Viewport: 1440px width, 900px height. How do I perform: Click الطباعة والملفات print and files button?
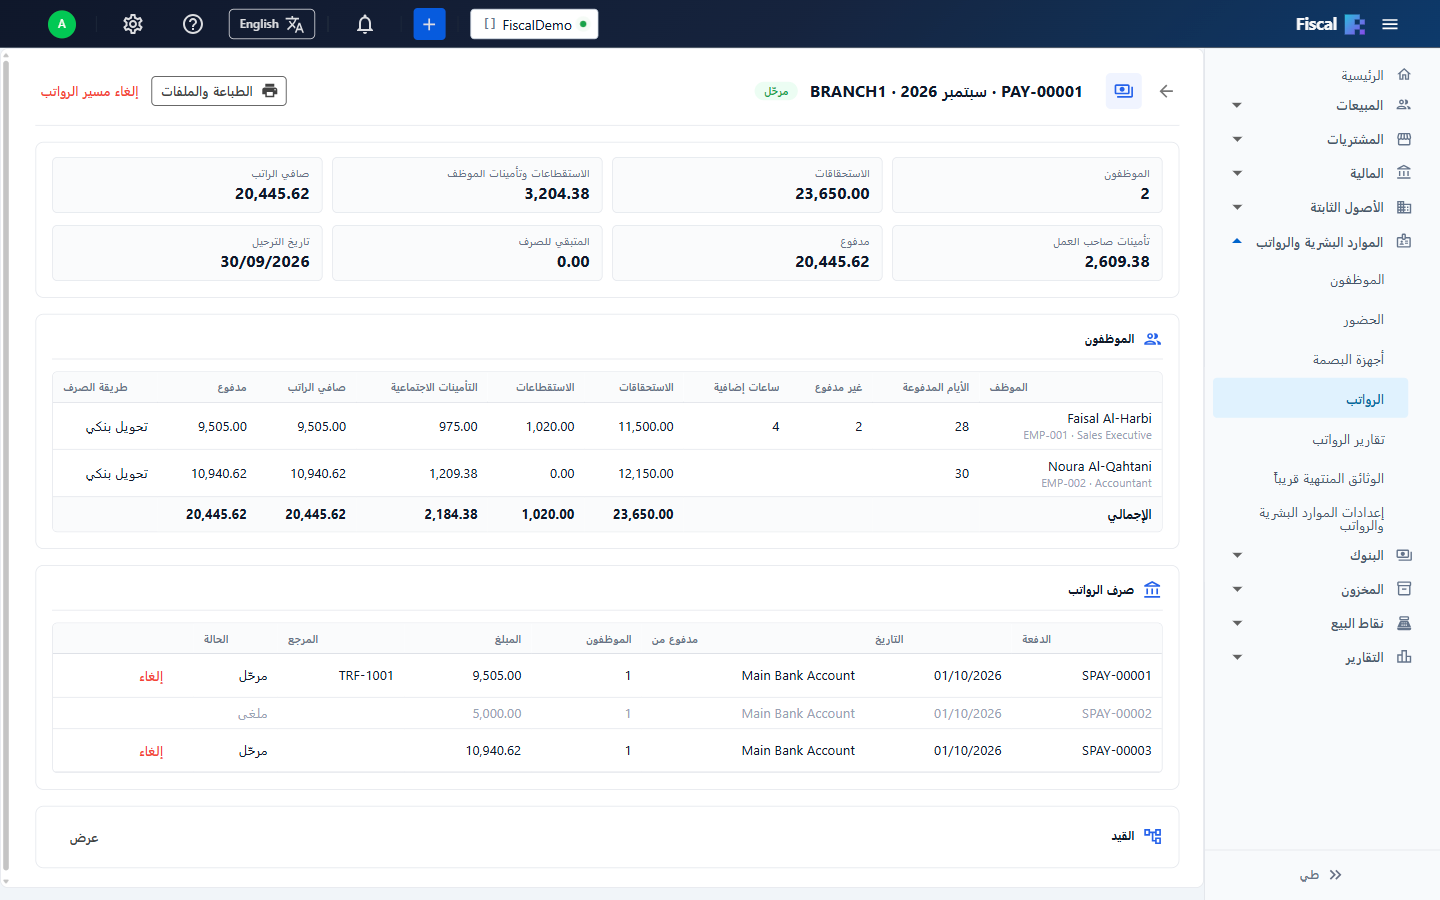tap(219, 91)
